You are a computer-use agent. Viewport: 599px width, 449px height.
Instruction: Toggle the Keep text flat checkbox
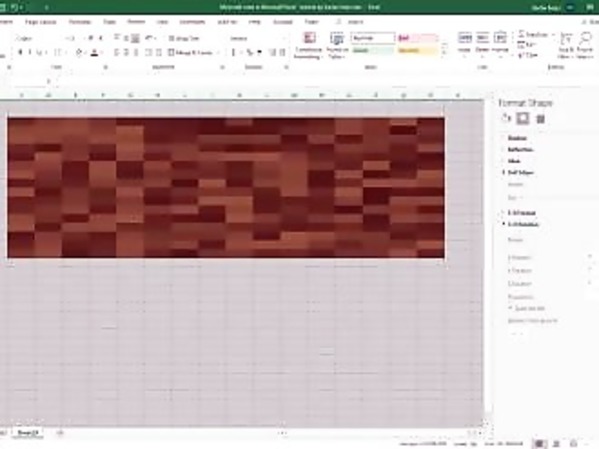(x=510, y=308)
